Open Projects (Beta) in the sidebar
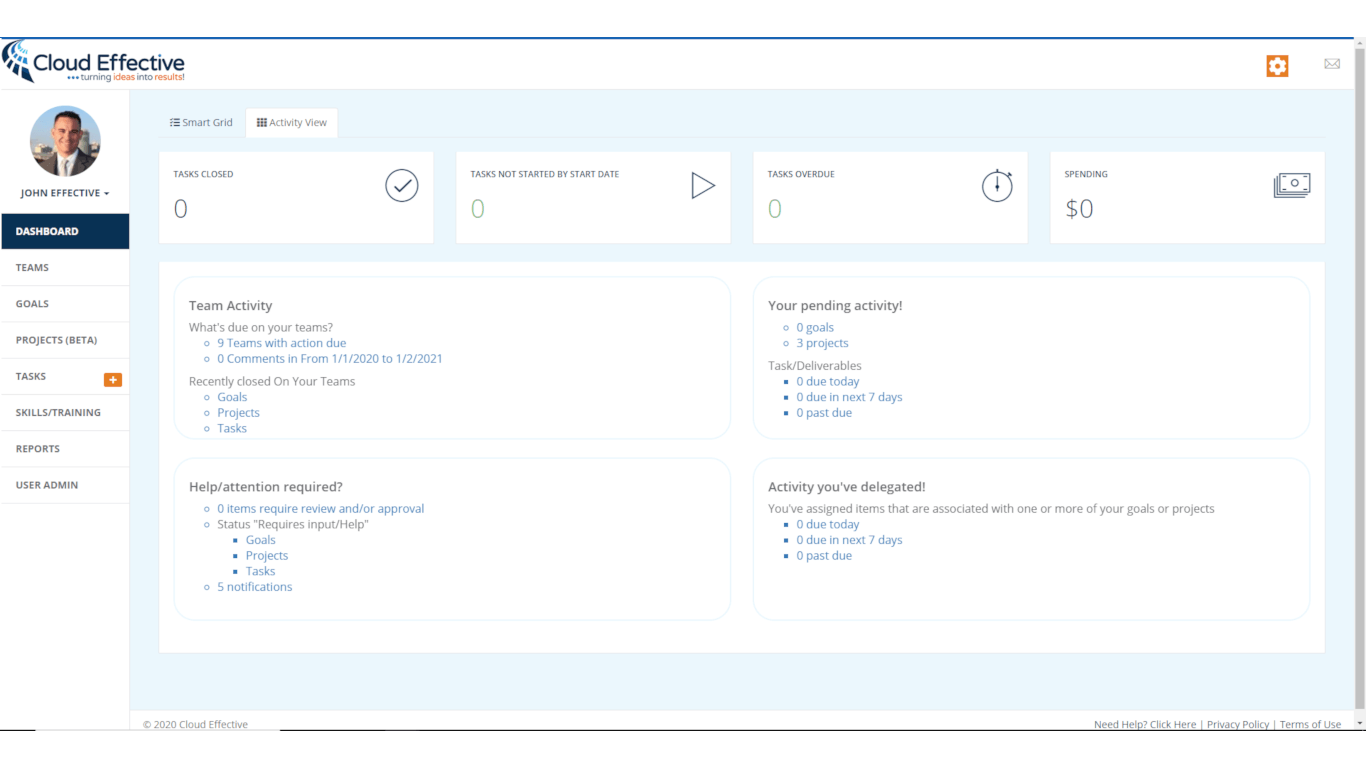 point(65,340)
